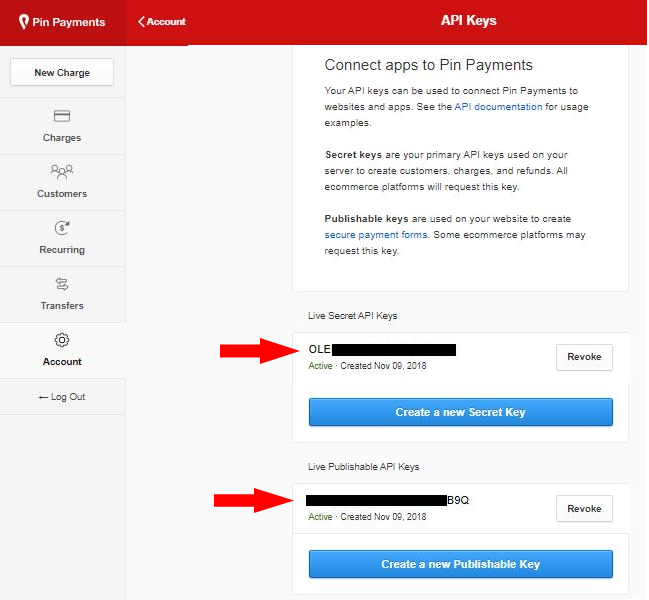Click the Live Secret API Keys heading
The width and height of the screenshot is (649, 600).
[353, 316]
